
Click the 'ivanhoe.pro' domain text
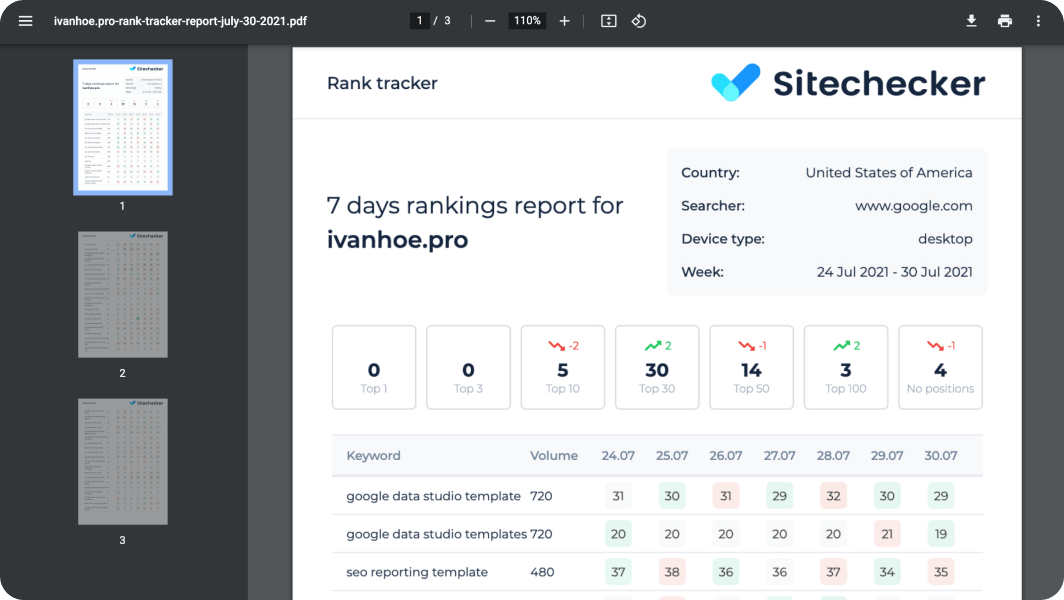(398, 240)
